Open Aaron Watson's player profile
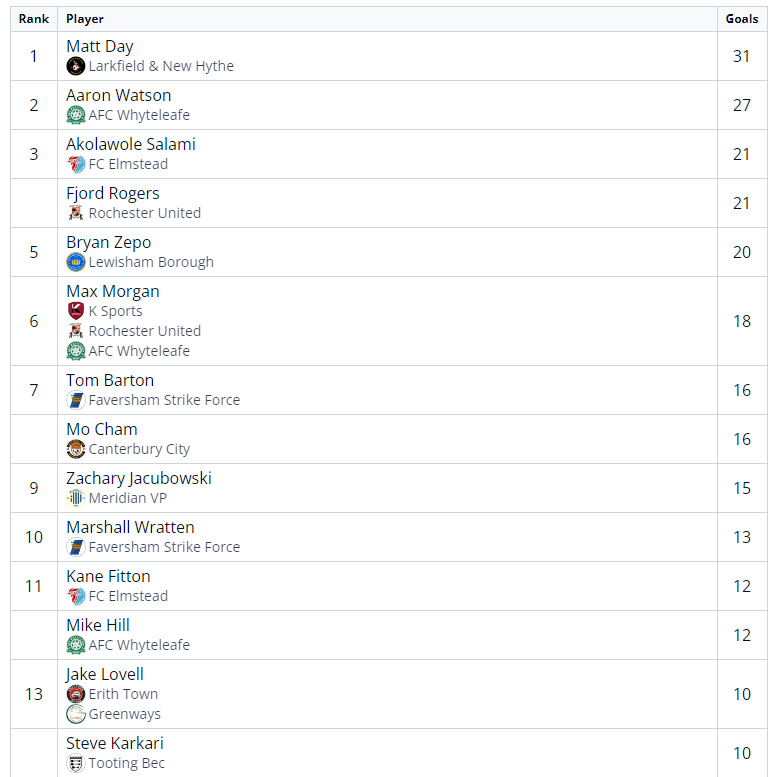 pos(118,95)
